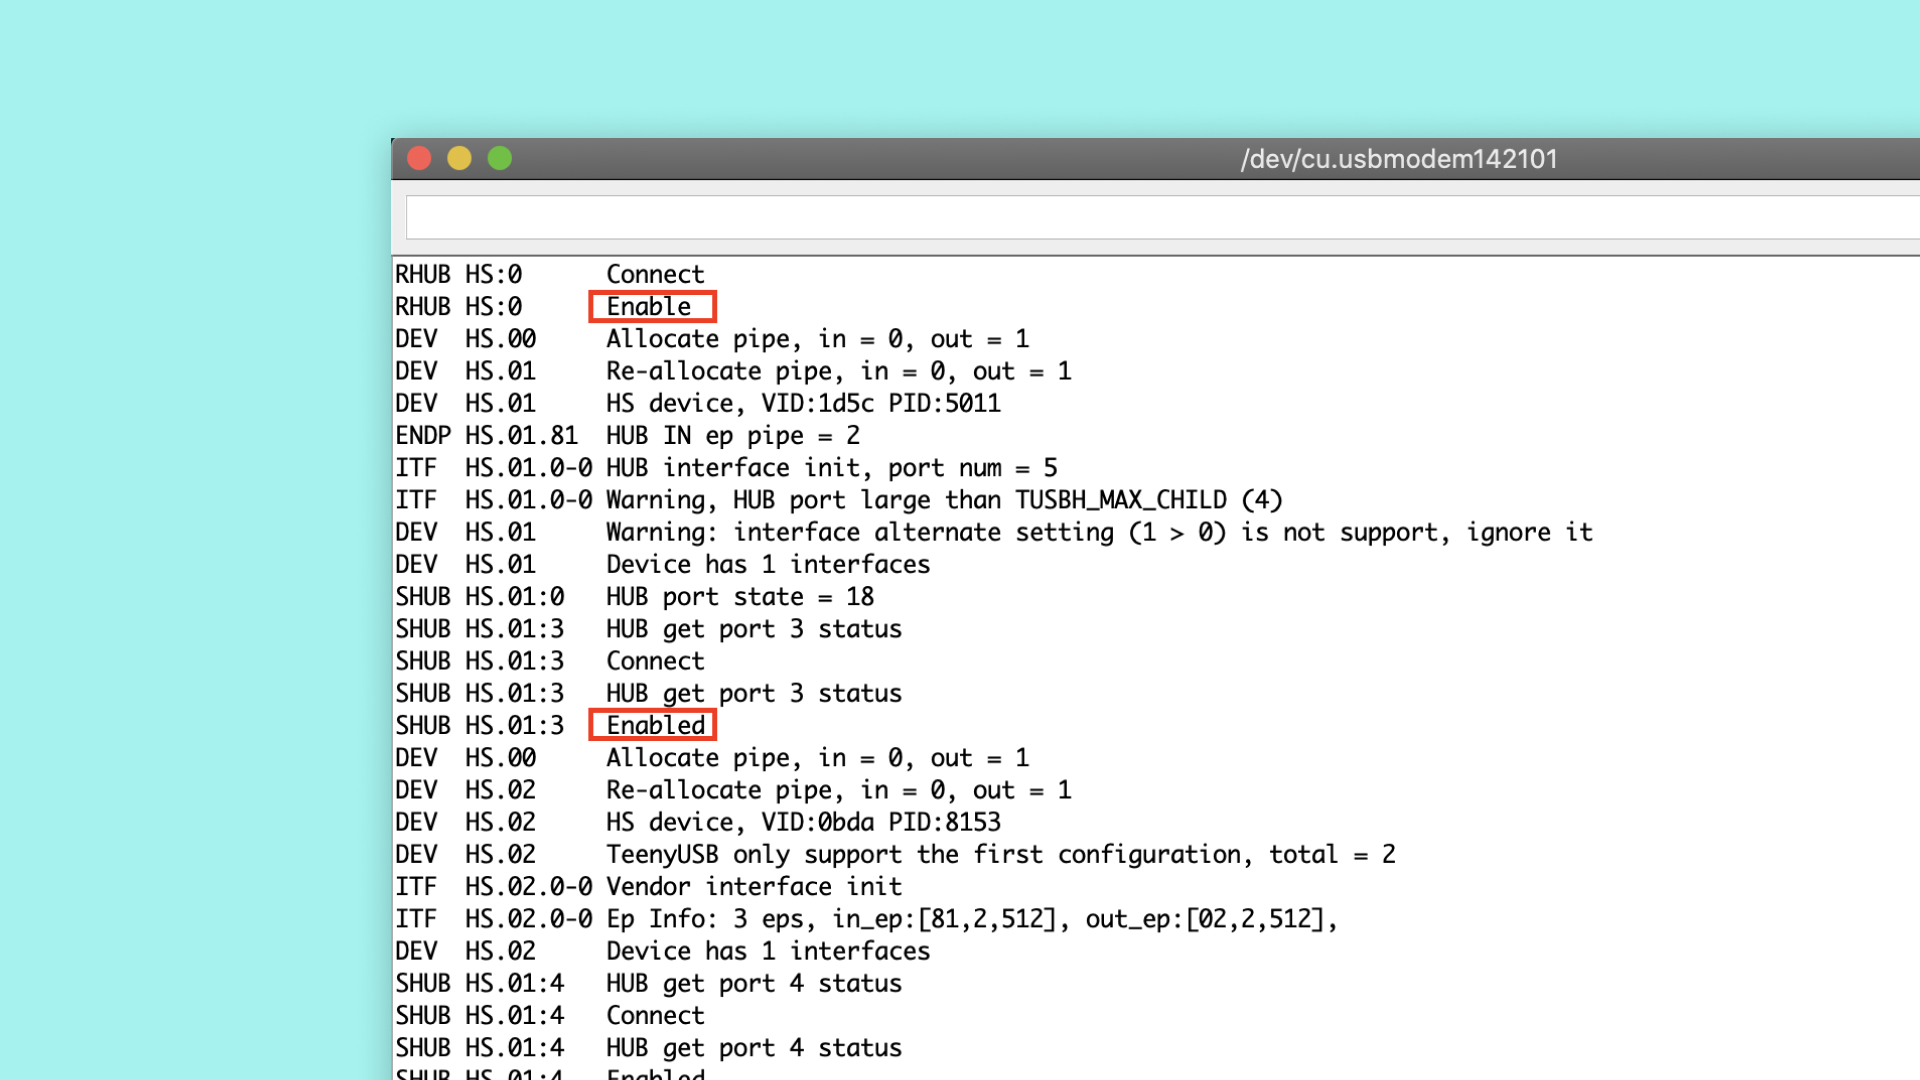Click the red close window button

point(419,159)
